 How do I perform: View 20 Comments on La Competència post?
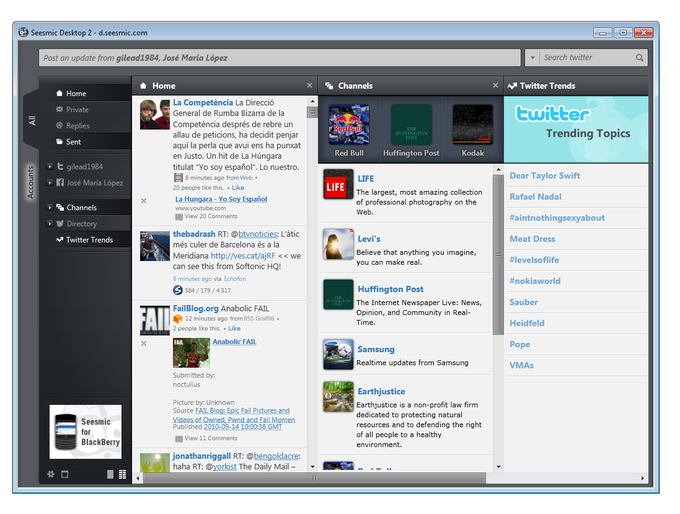[211, 216]
